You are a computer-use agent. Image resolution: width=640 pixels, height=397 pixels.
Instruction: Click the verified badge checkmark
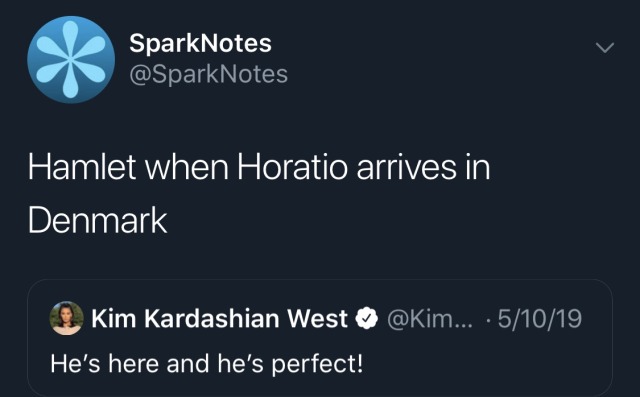[367, 319]
